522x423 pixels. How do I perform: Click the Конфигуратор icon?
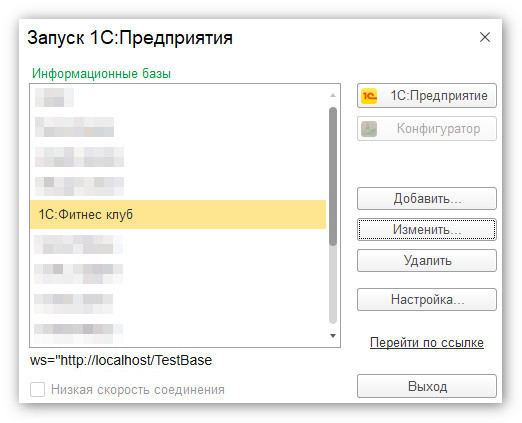369,129
